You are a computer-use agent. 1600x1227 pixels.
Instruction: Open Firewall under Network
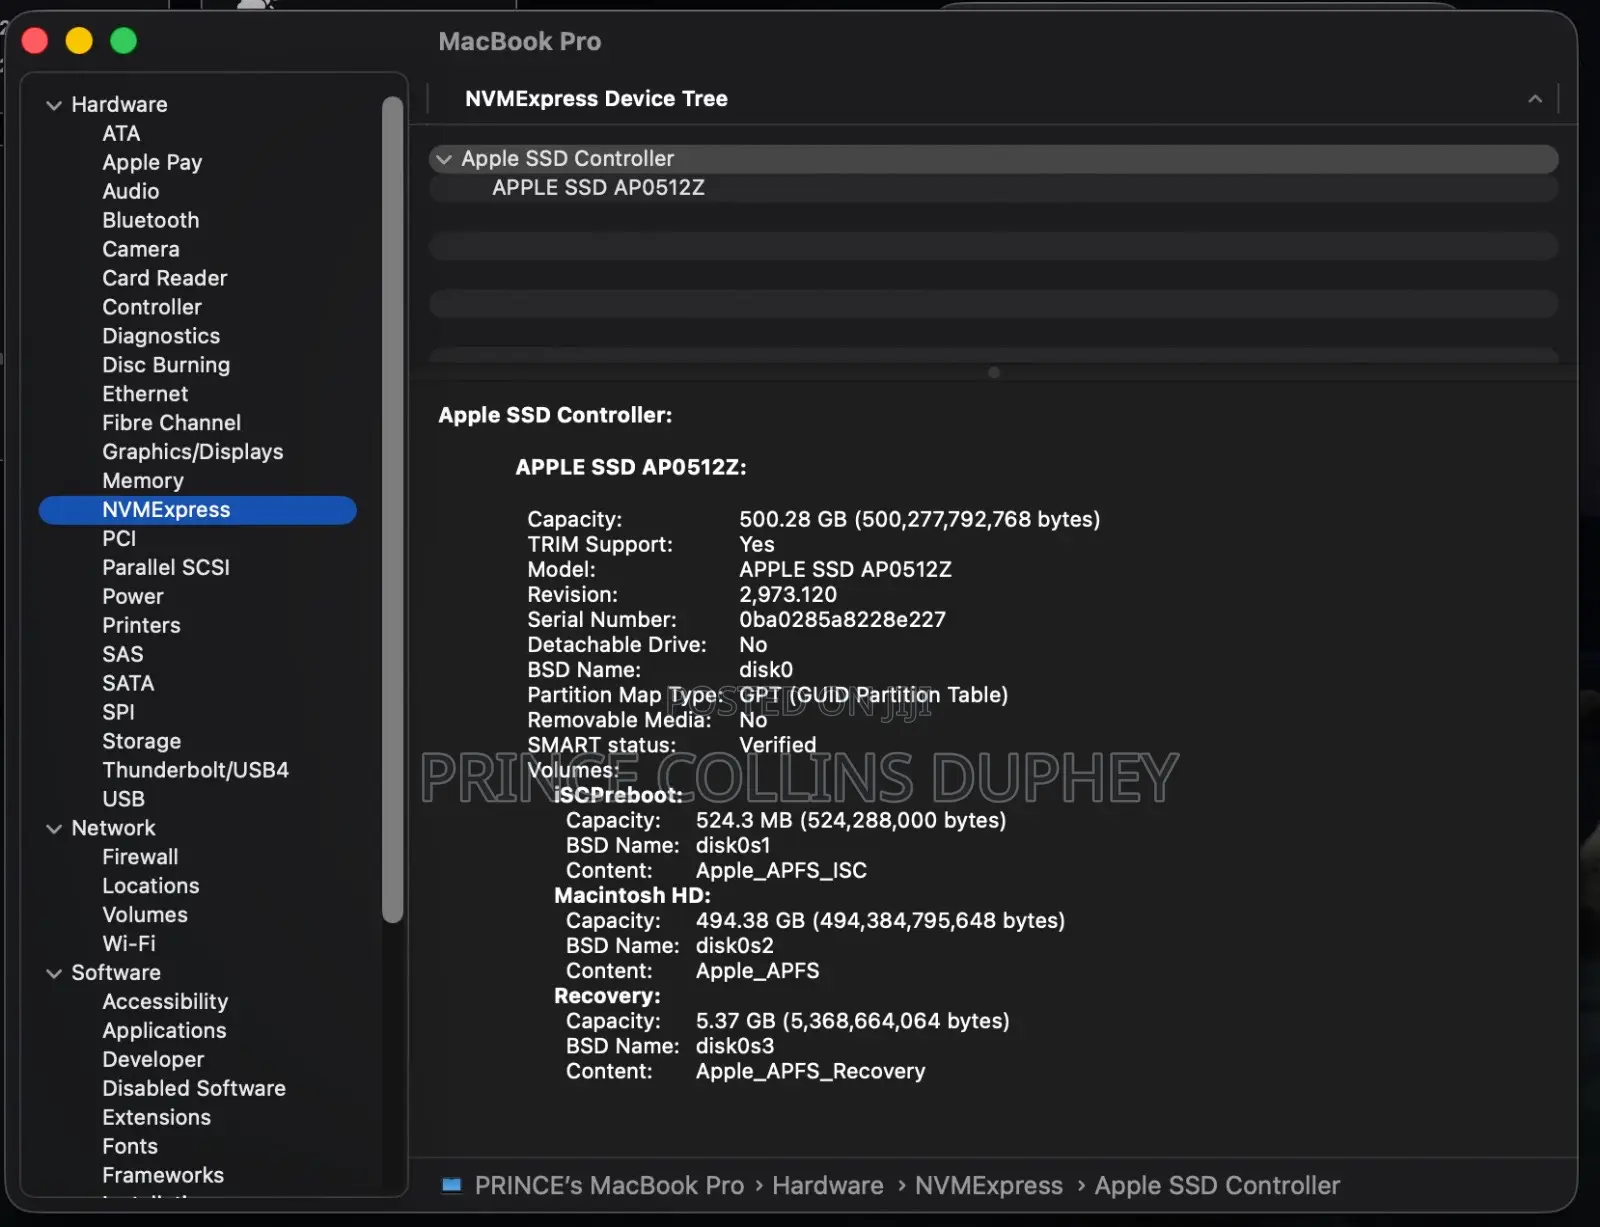[x=140, y=858]
